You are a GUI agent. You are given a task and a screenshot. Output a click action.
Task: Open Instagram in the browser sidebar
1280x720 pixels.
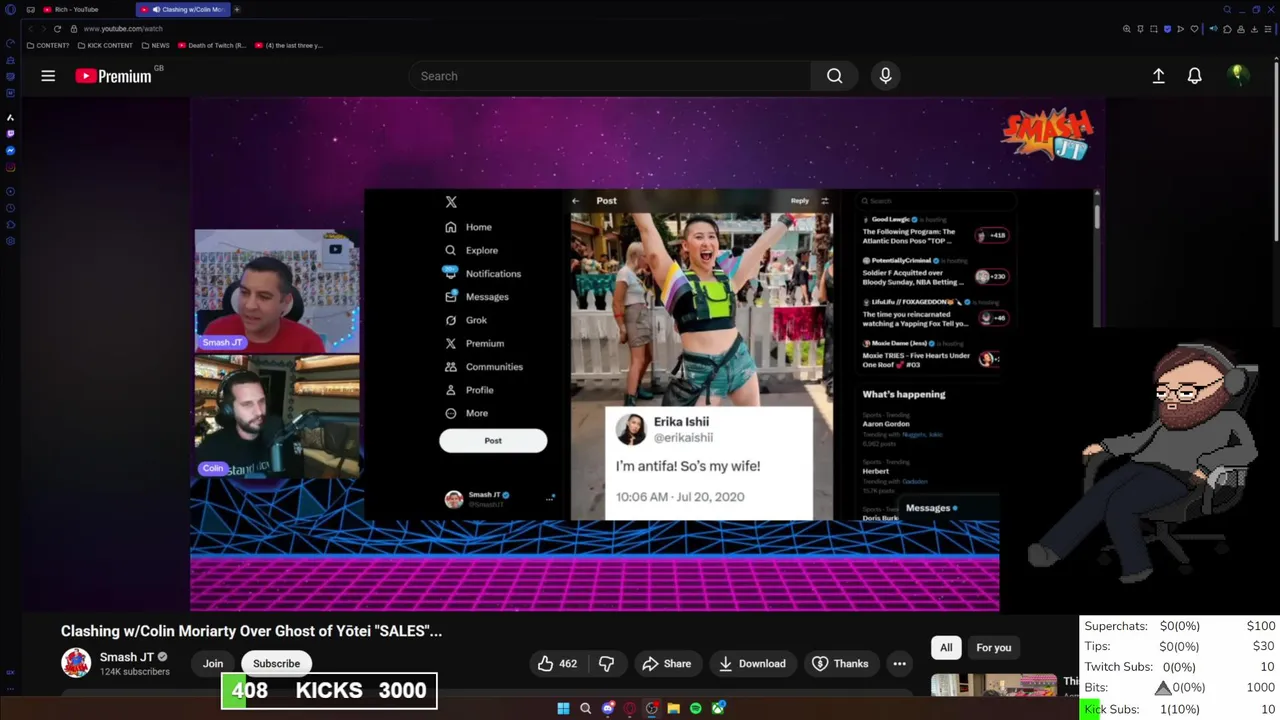click(x=11, y=167)
